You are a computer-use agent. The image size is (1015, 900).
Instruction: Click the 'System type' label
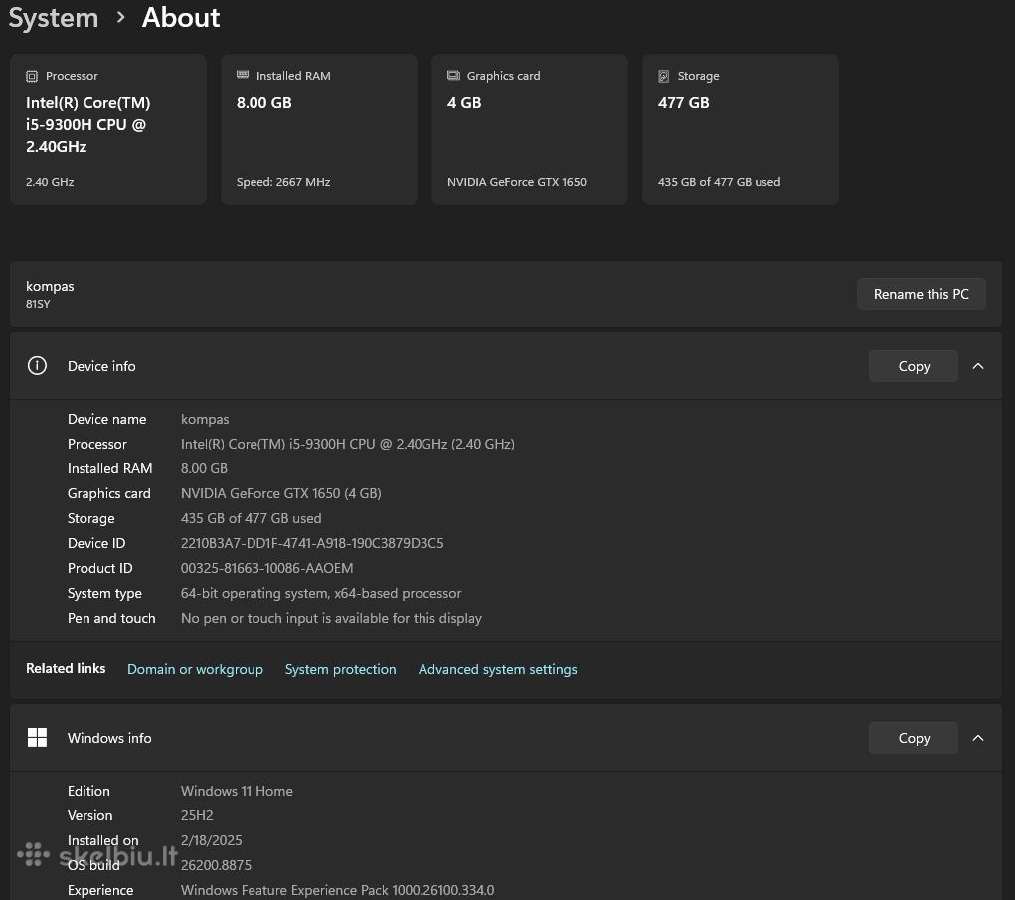click(x=105, y=594)
